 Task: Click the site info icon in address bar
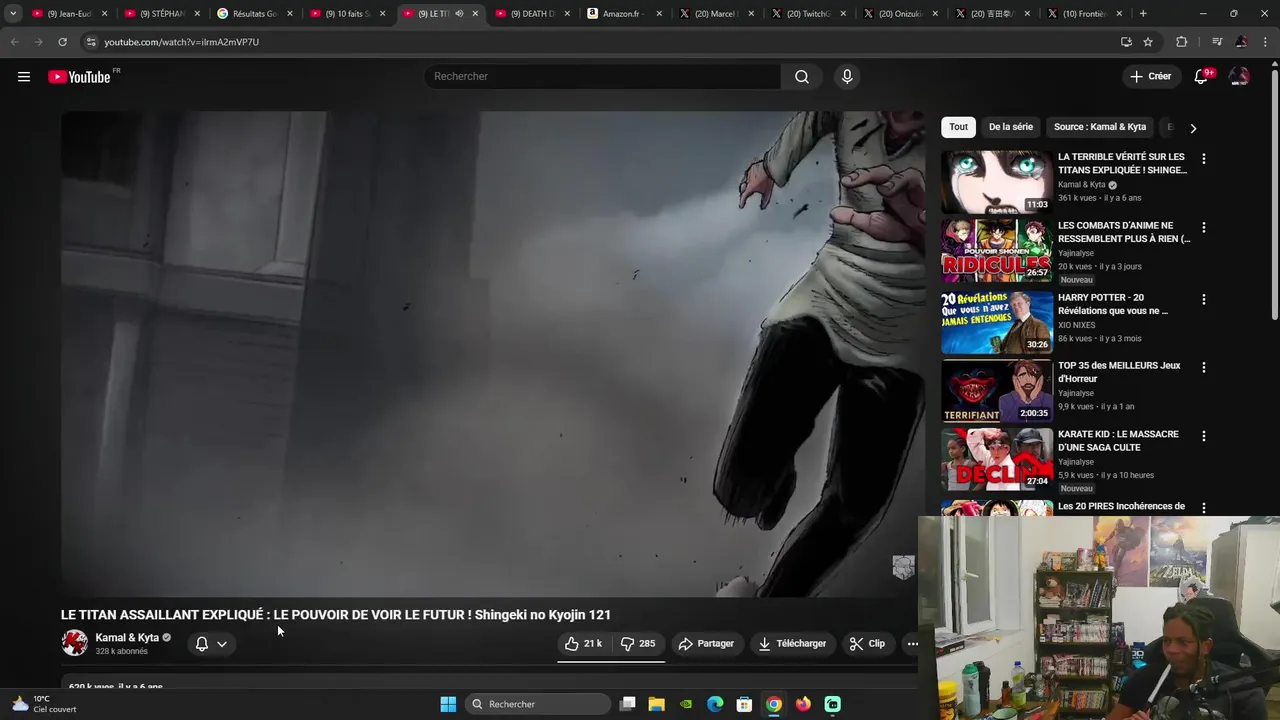91,42
